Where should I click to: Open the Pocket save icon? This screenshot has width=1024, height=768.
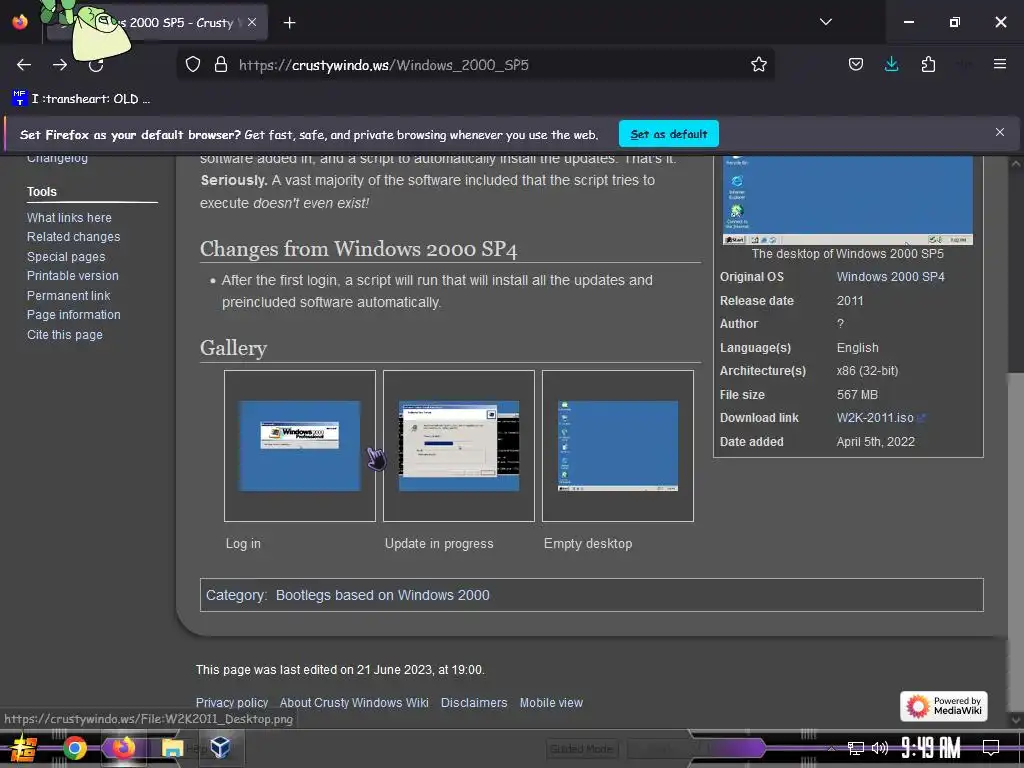(x=856, y=64)
